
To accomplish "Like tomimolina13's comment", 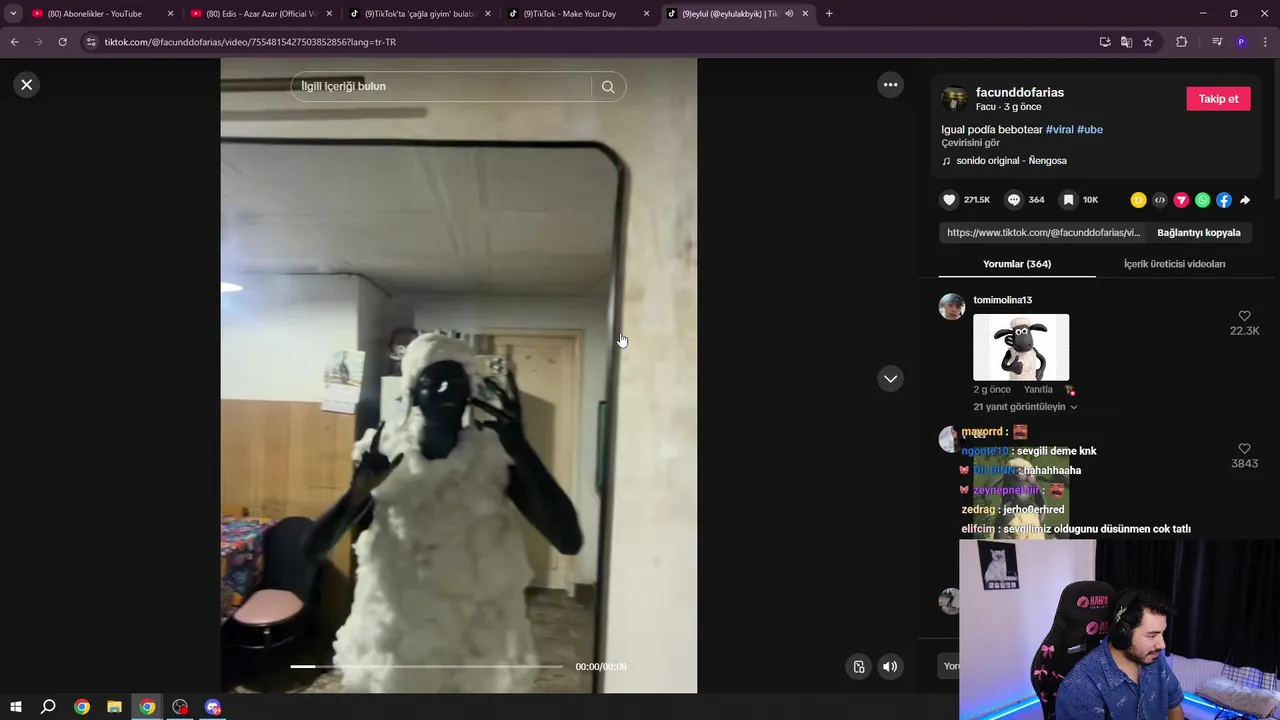I will (x=1244, y=316).
